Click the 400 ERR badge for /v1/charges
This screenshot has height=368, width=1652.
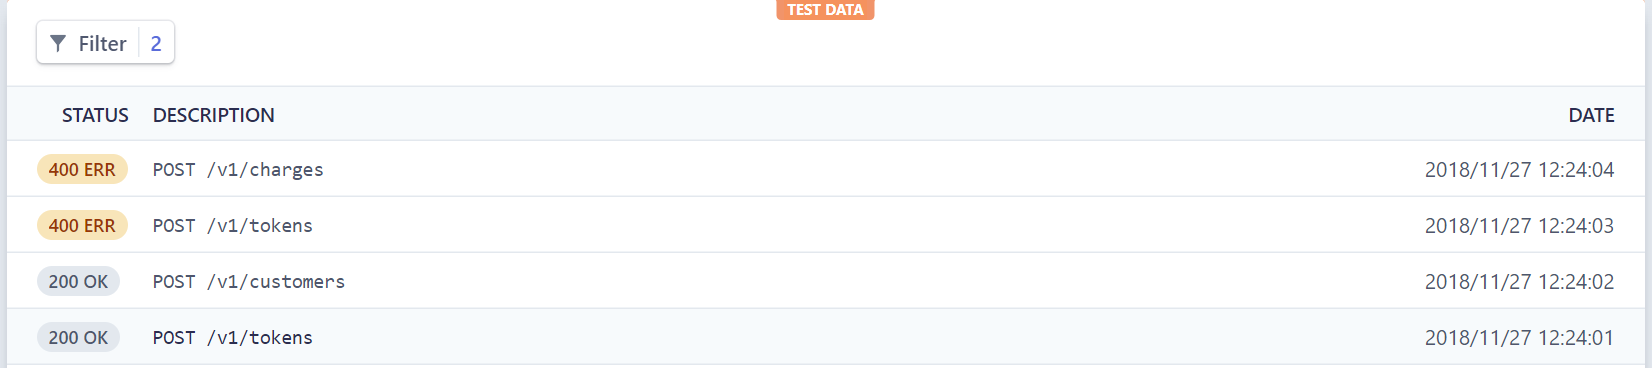tap(82, 169)
